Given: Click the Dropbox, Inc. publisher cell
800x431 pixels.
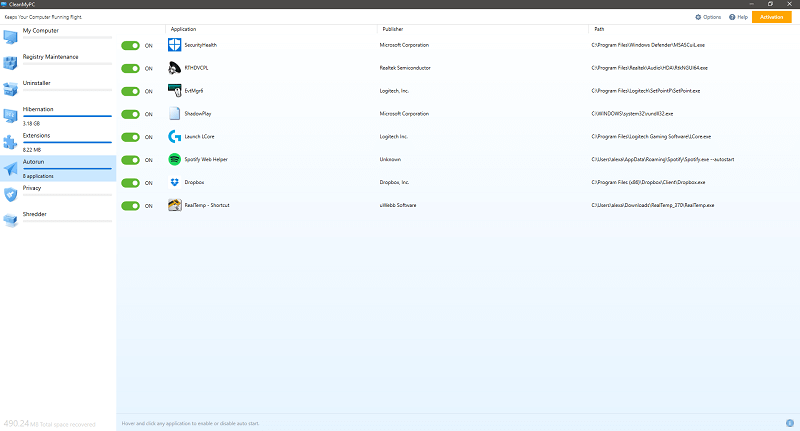Looking at the screenshot, I should [394, 182].
